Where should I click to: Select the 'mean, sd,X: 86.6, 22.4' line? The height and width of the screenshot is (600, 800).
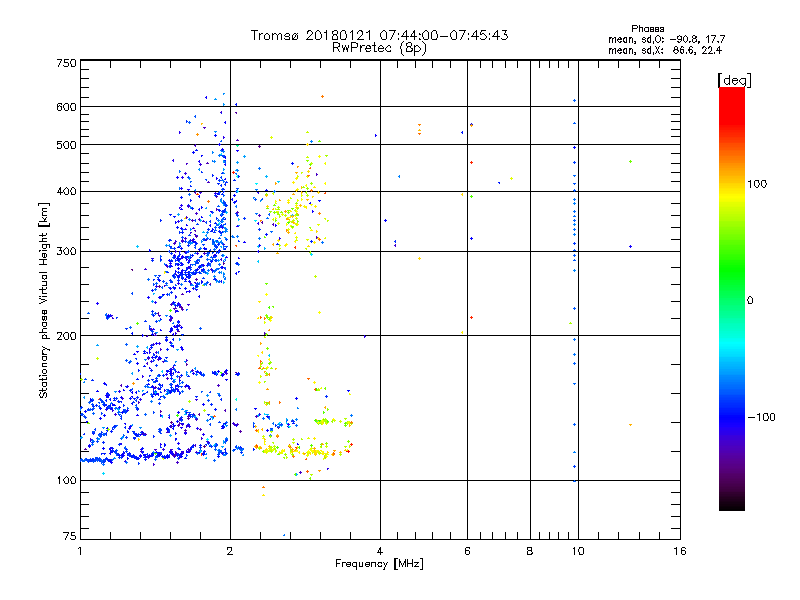(665, 50)
